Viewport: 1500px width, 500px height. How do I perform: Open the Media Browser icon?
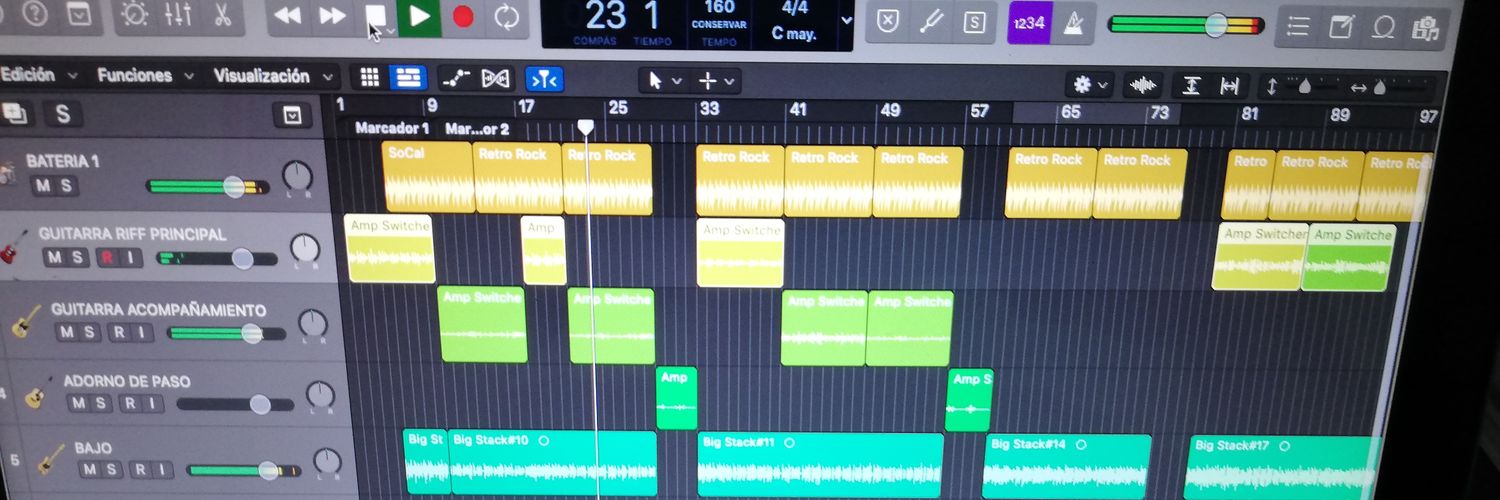[x=1426, y=28]
